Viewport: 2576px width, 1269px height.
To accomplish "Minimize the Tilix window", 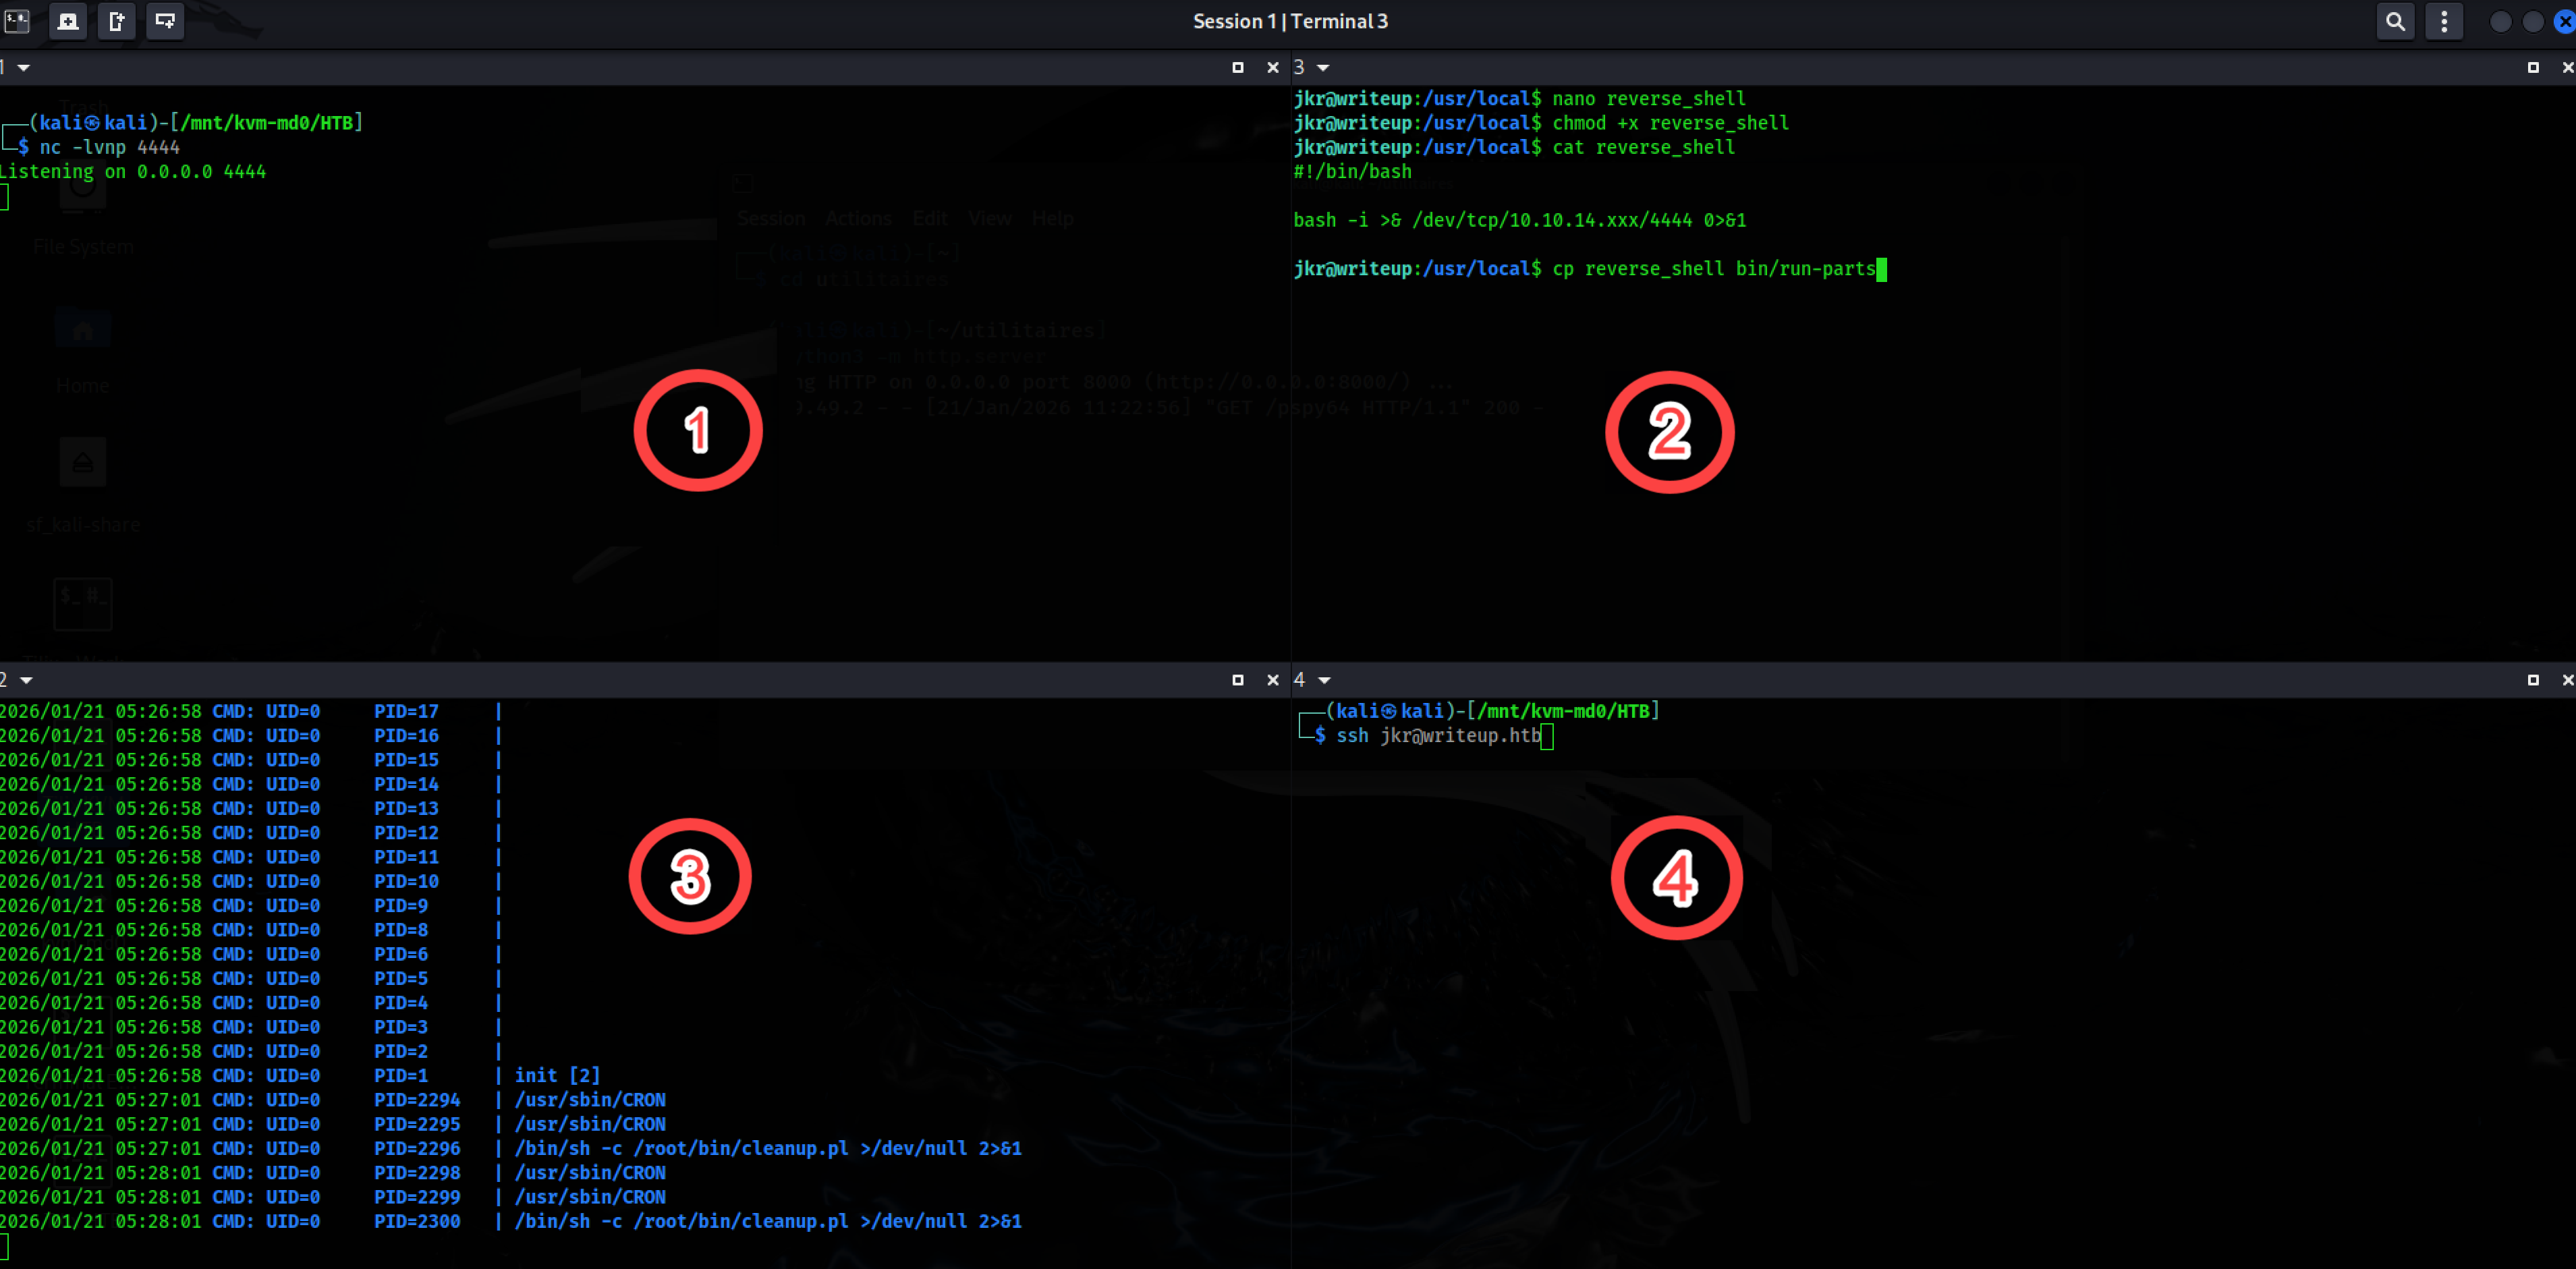I will [x=2500, y=21].
